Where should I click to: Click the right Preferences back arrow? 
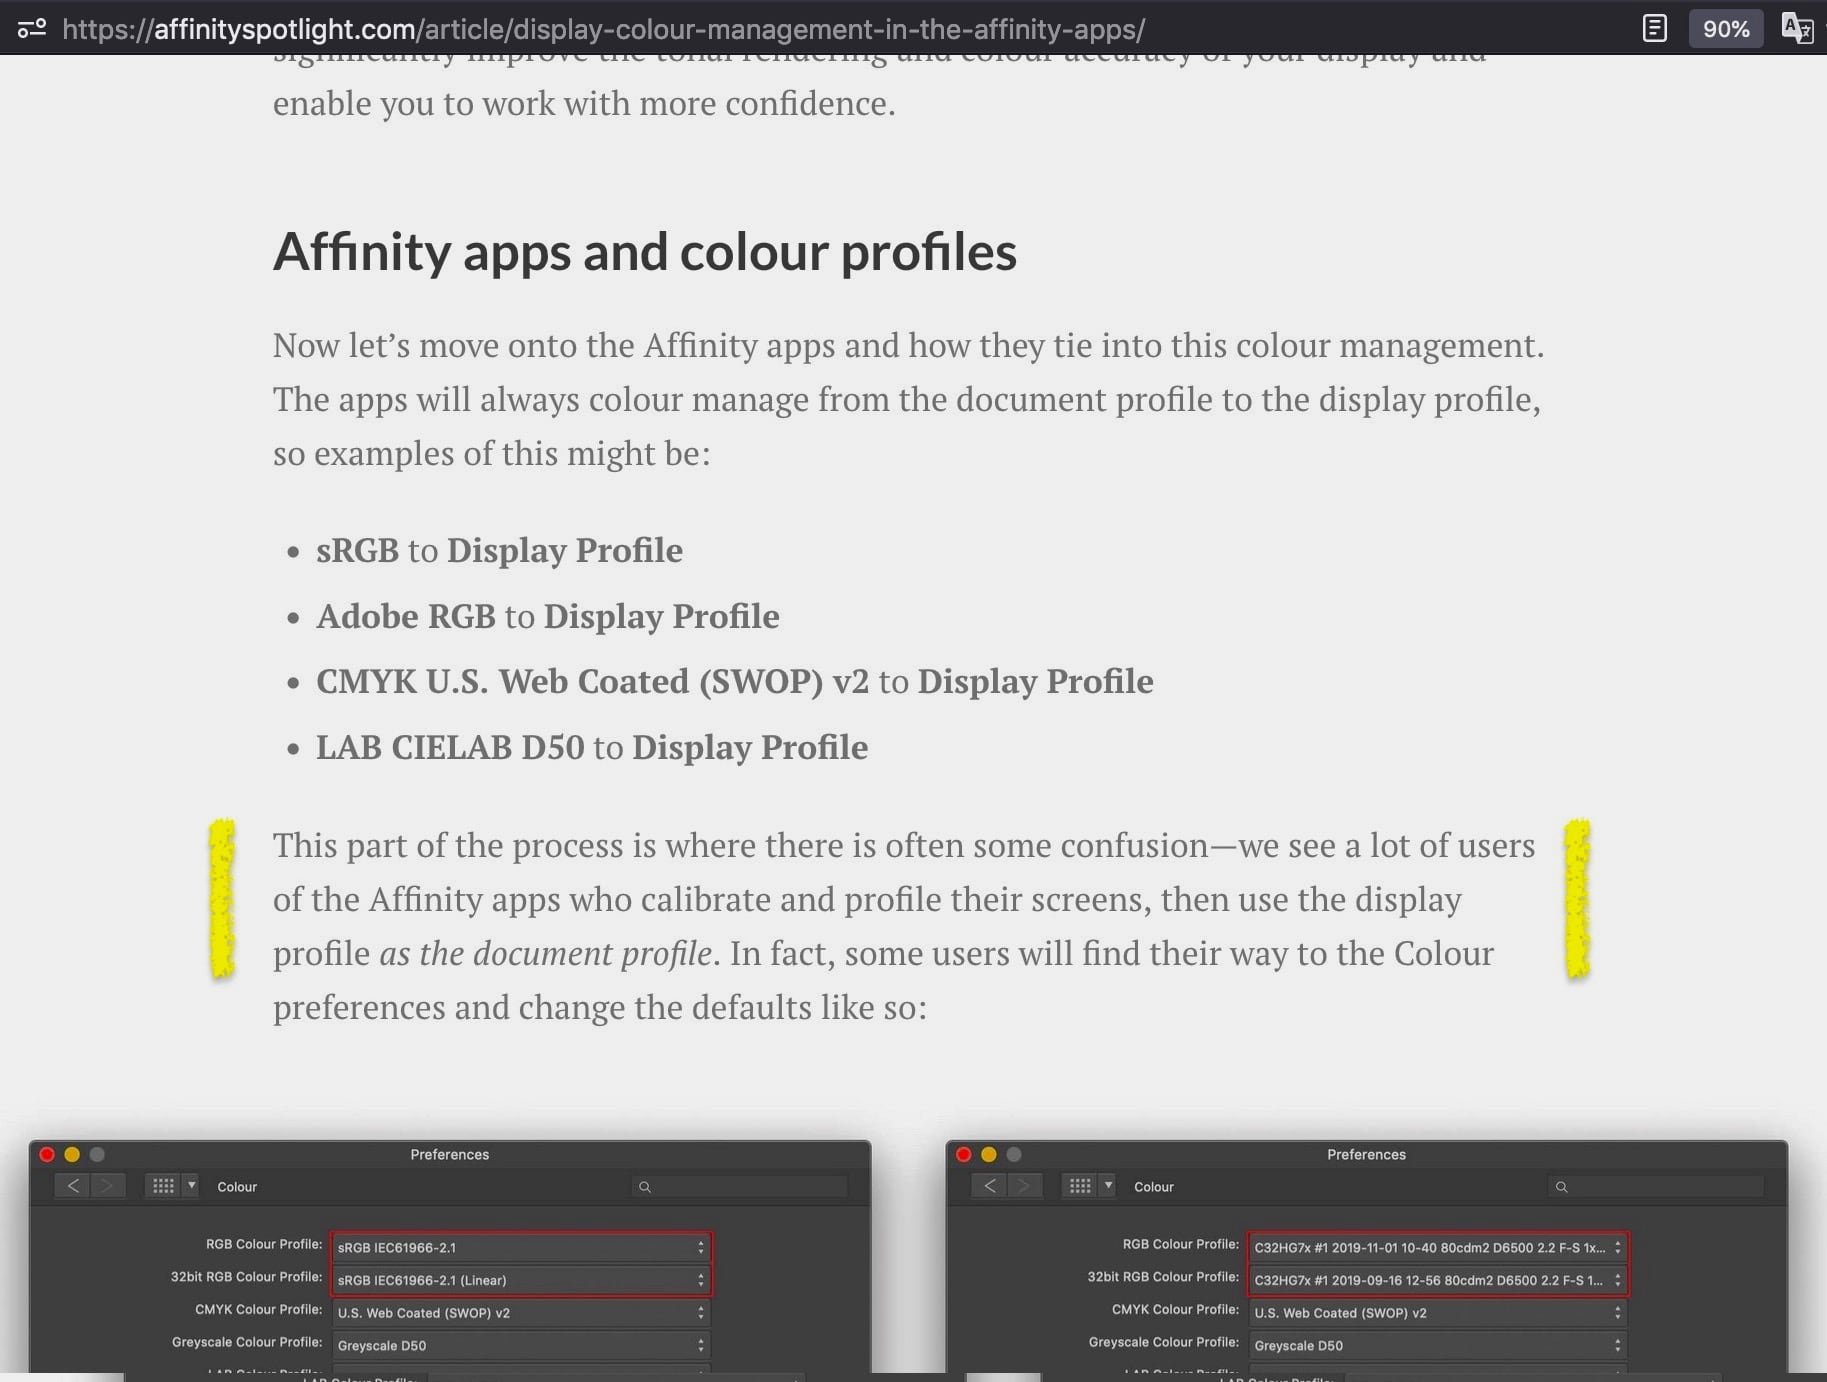(x=990, y=1186)
